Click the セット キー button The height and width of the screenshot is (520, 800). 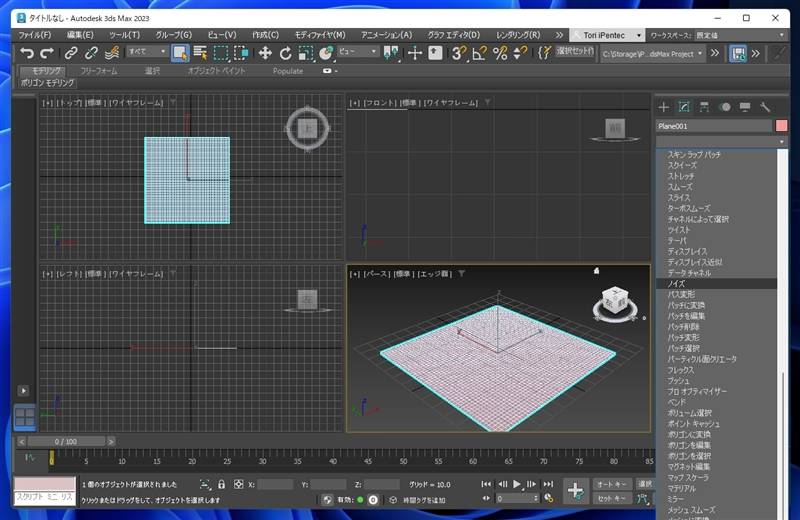tap(612, 498)
